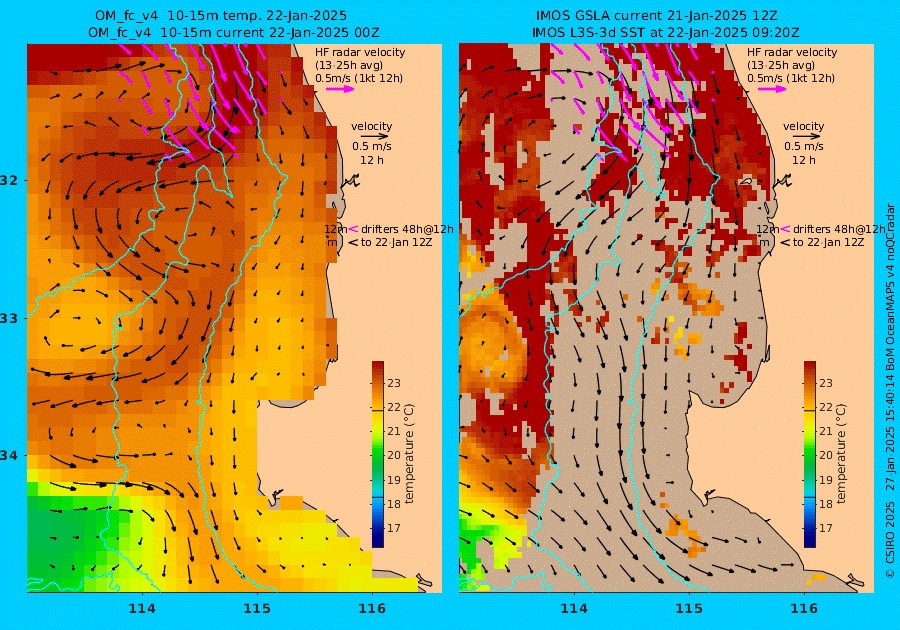Click the vertical CSIRO 2025 copyright text
The height and width of the screenshot is (630, 900).
pyautogui.click(x=890, y=390)
